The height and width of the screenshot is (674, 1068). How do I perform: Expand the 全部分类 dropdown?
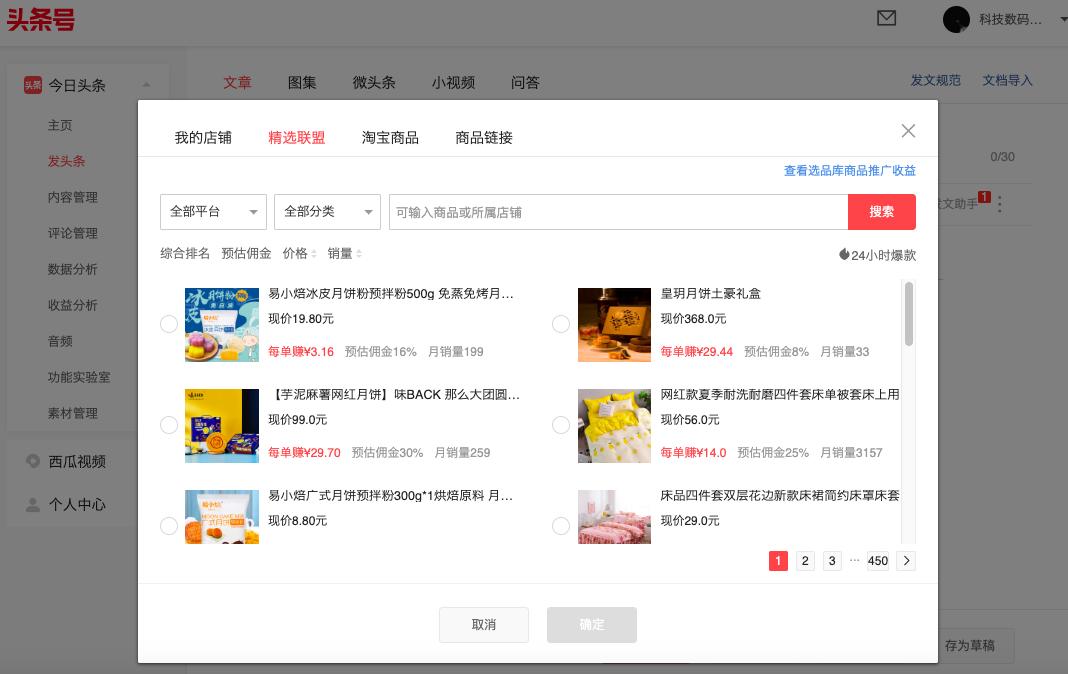click(x=327, y=212)
